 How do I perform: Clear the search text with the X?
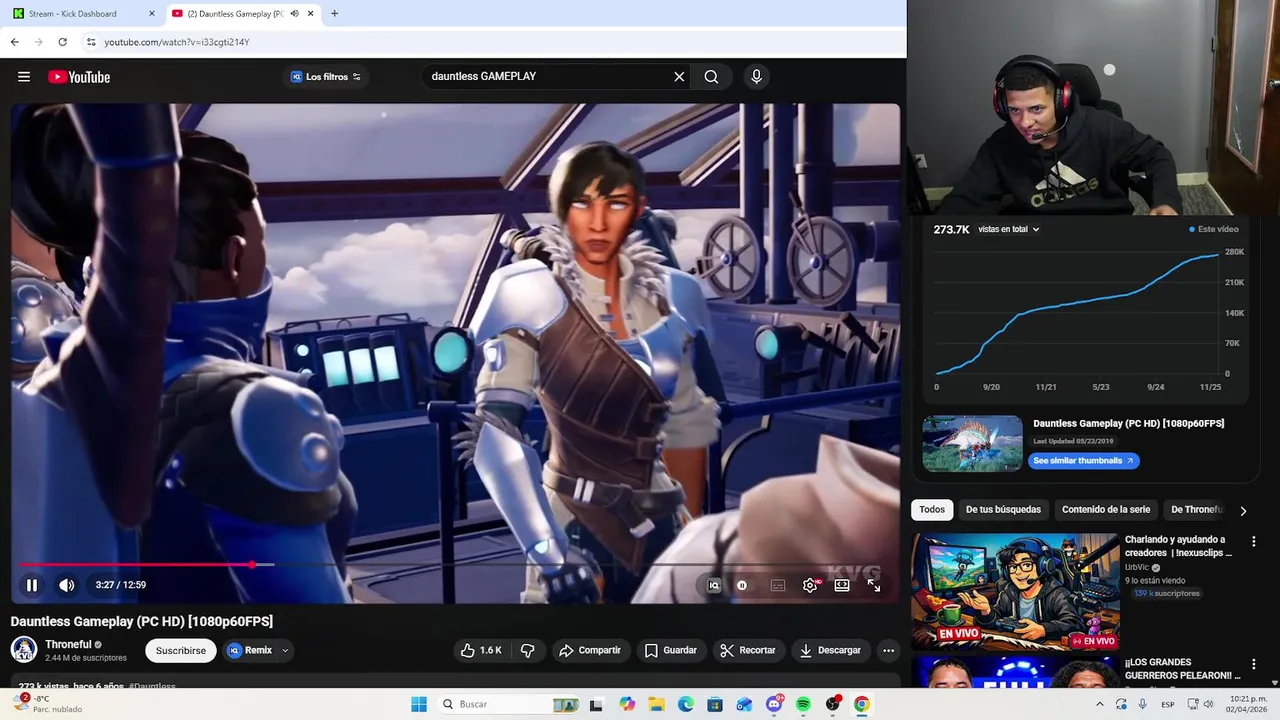[679, 77]
